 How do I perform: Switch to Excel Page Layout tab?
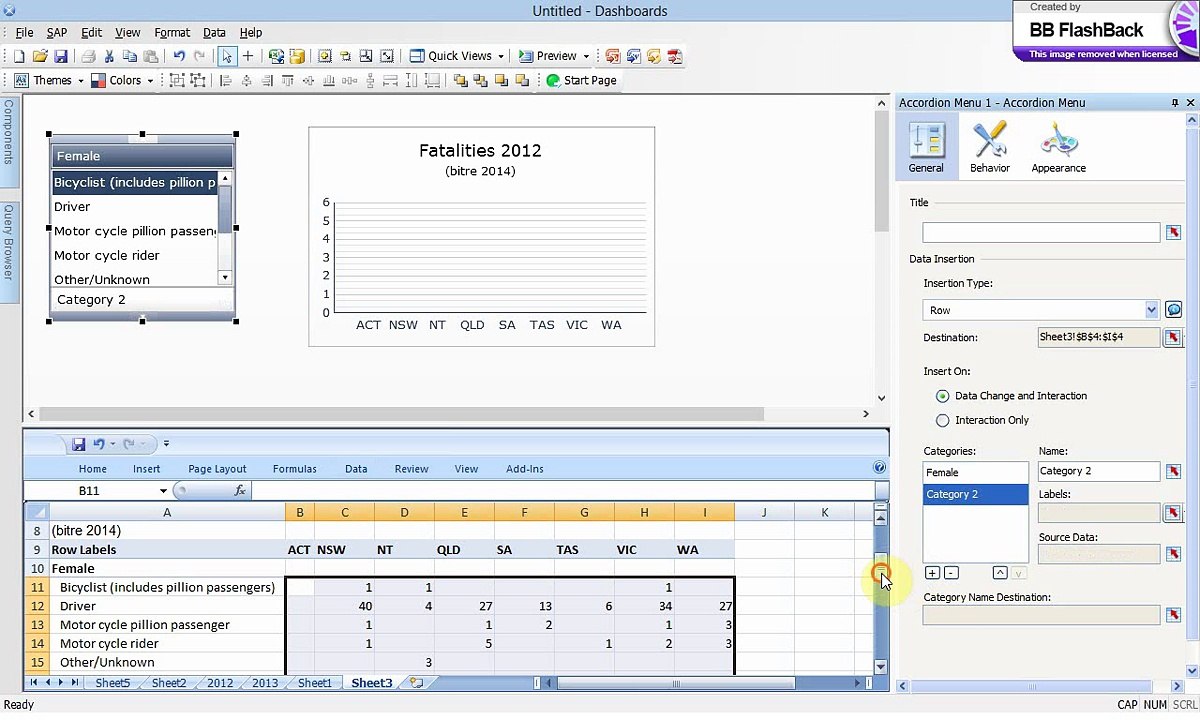217,469
